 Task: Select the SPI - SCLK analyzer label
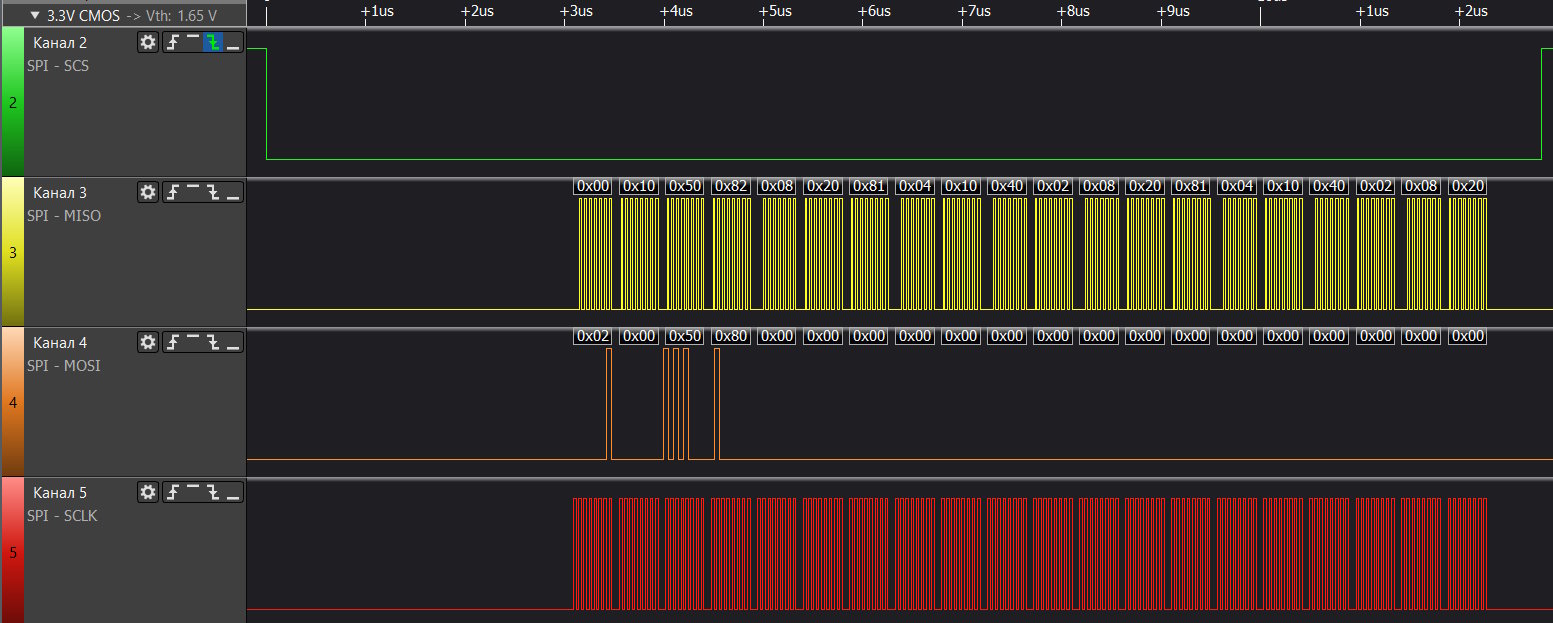[x=62, y=516]
